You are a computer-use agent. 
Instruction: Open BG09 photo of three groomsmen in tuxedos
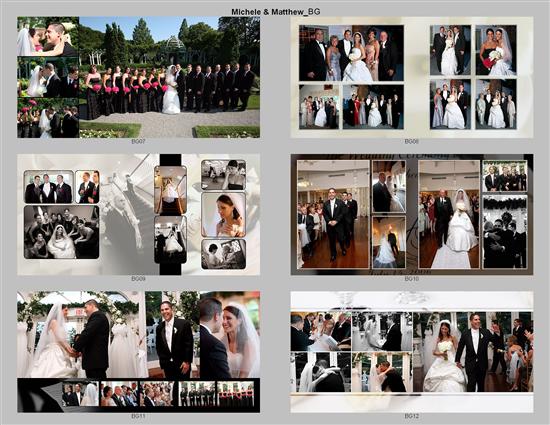(48, 187)
